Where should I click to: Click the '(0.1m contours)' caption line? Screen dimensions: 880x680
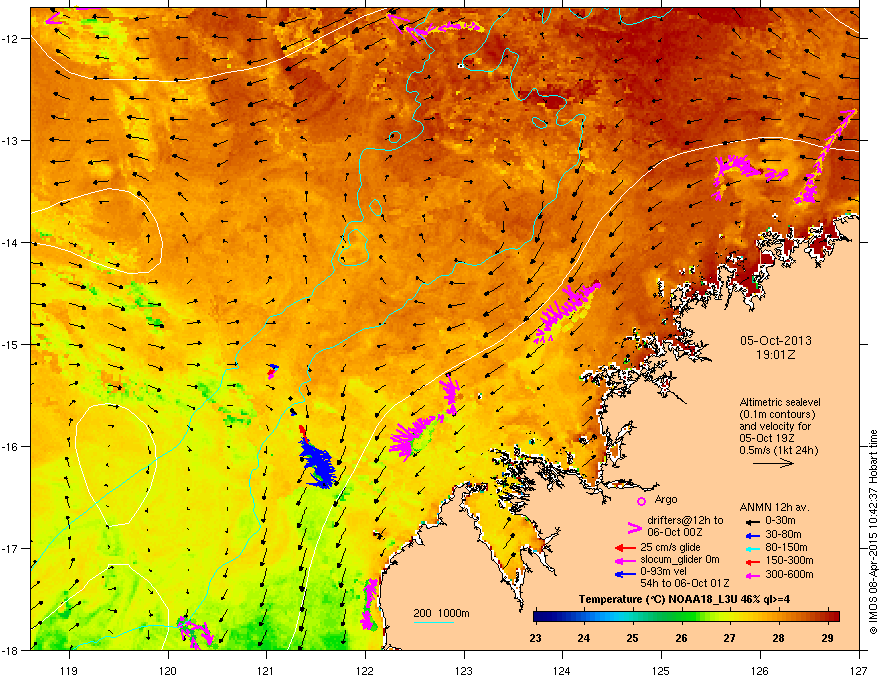pos(777,415)
